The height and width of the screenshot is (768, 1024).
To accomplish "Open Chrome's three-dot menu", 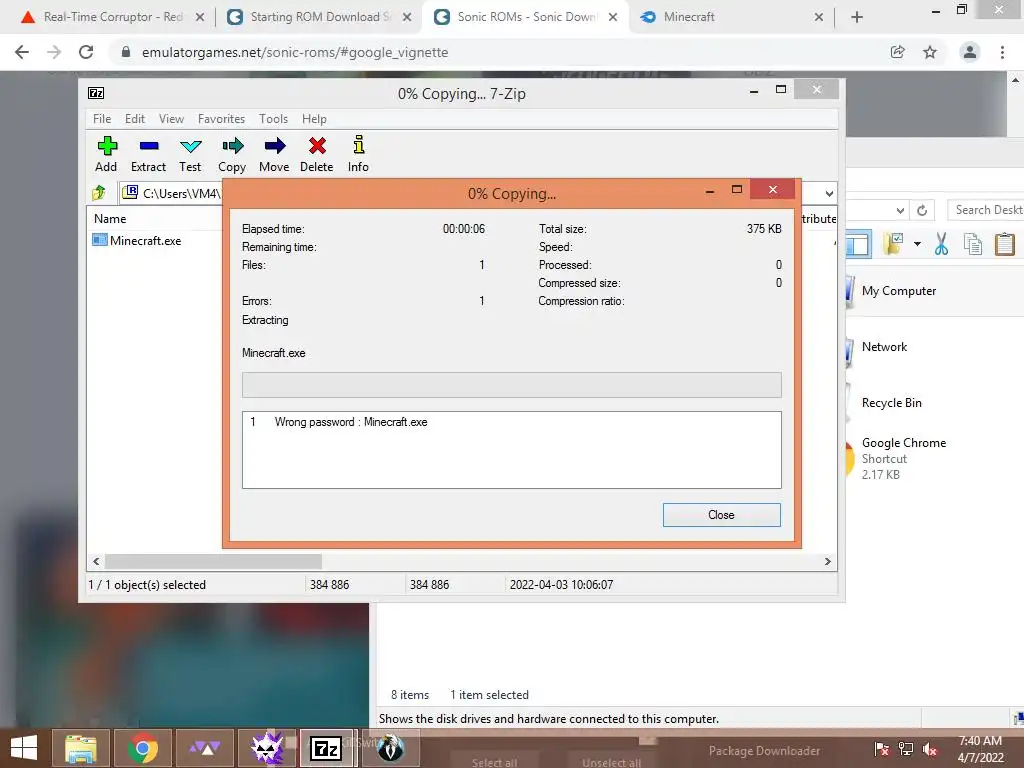I will point(1002,52).
